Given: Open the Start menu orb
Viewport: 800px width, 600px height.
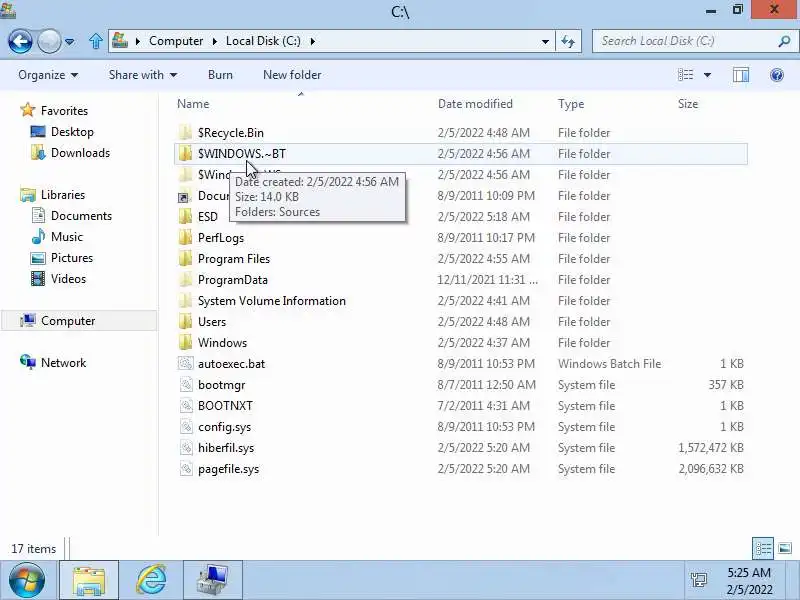Looking at the screenshot, I should pos(27,580).
